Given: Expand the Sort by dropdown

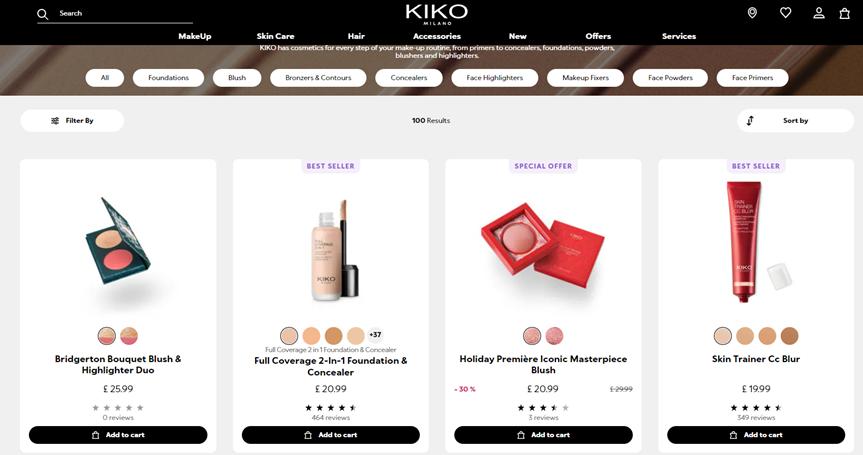Looking at the screenshot, I should (x=795, y=120).
